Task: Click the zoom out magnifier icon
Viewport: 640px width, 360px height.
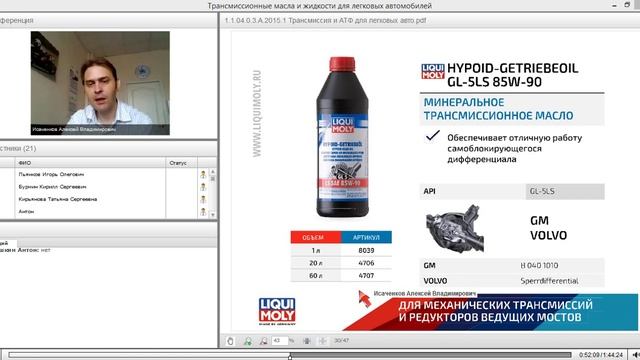Action: tap(264, 341)
